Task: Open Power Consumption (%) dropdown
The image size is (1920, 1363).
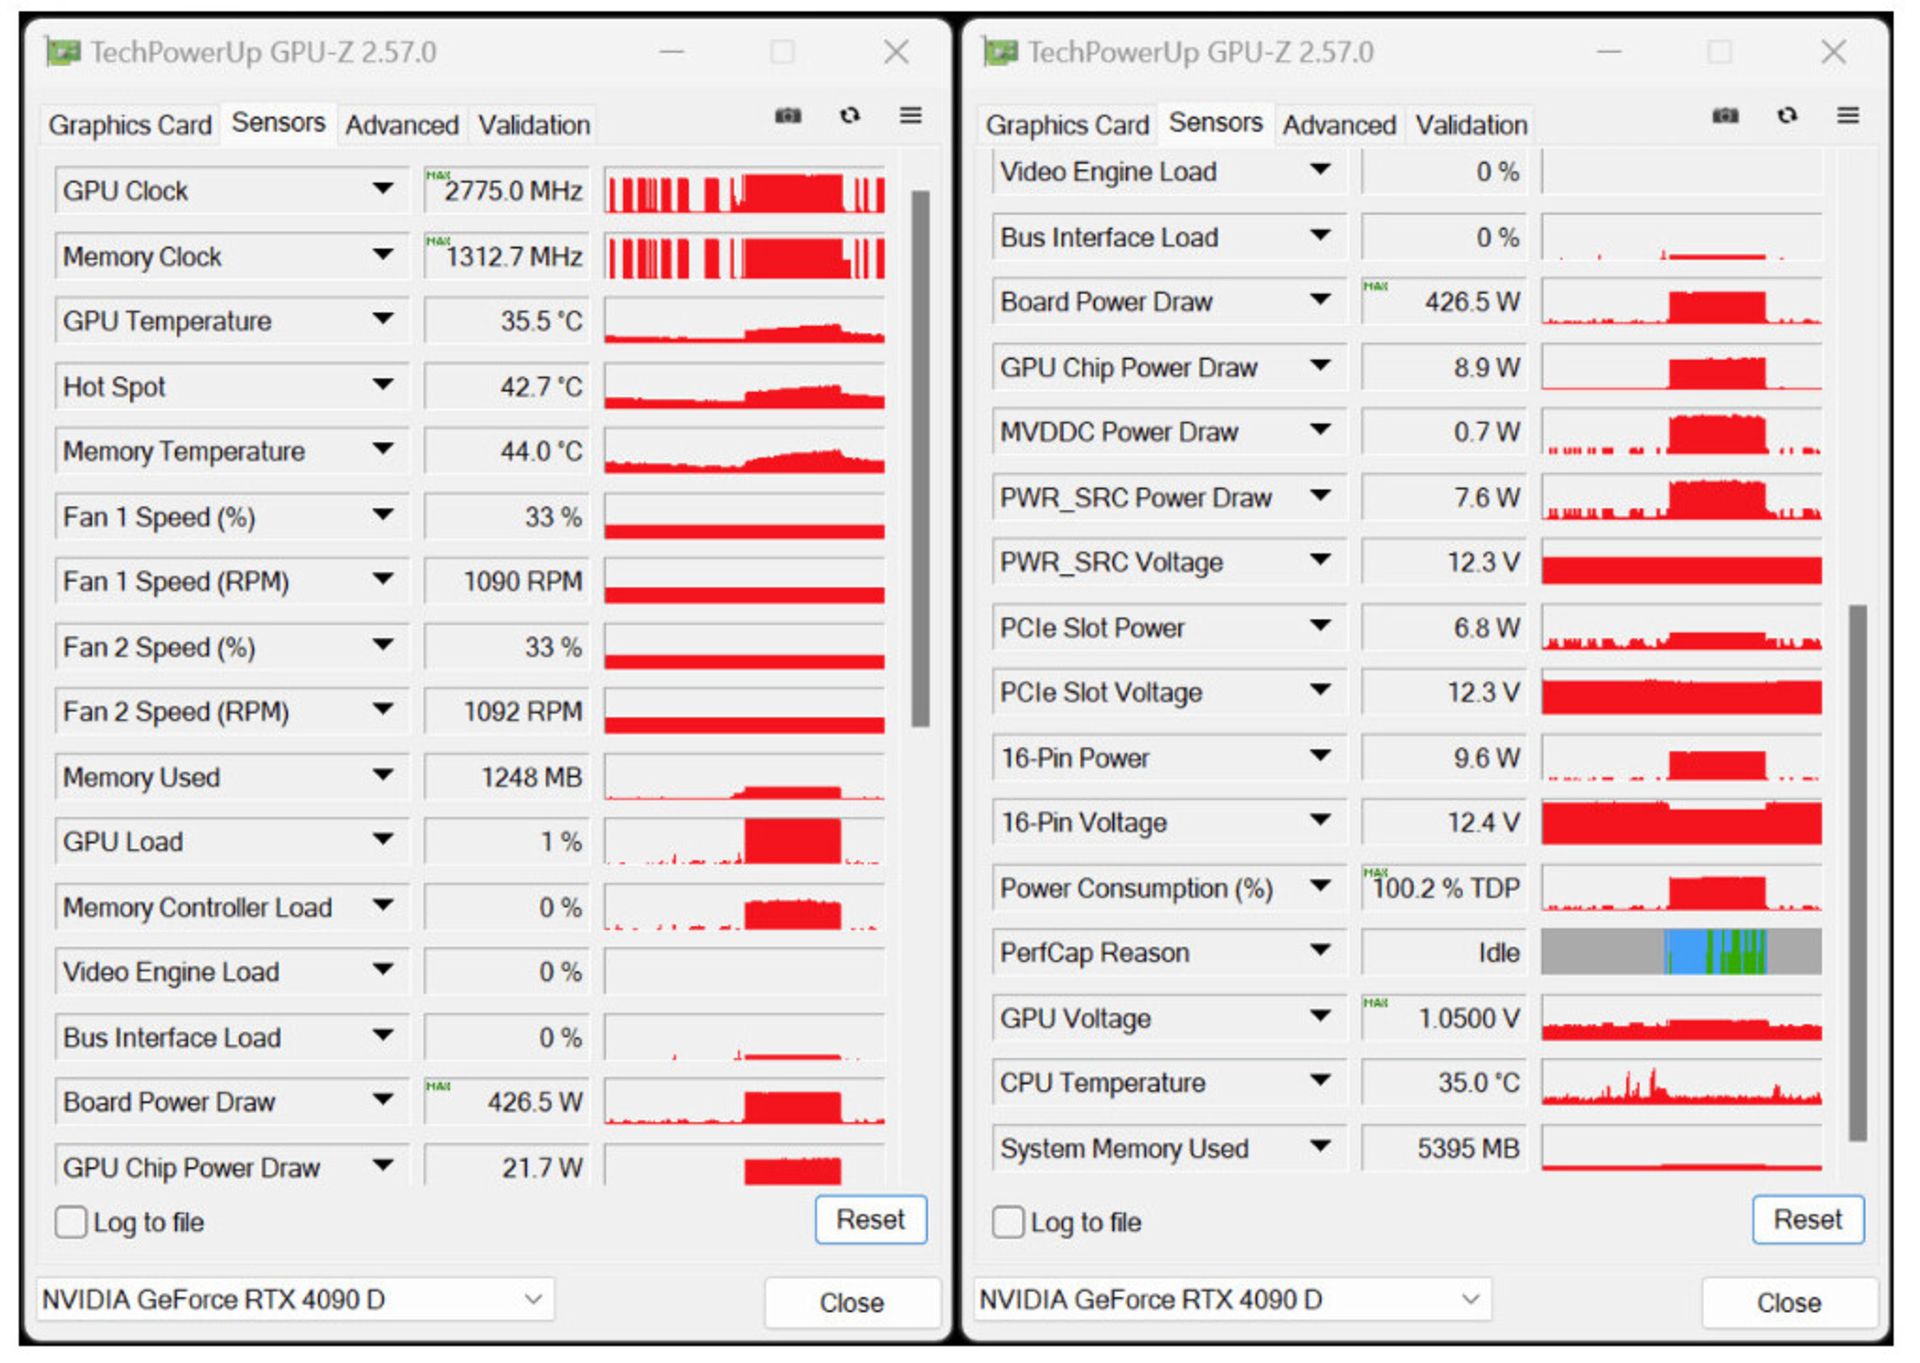Action: pos(1320,886)
